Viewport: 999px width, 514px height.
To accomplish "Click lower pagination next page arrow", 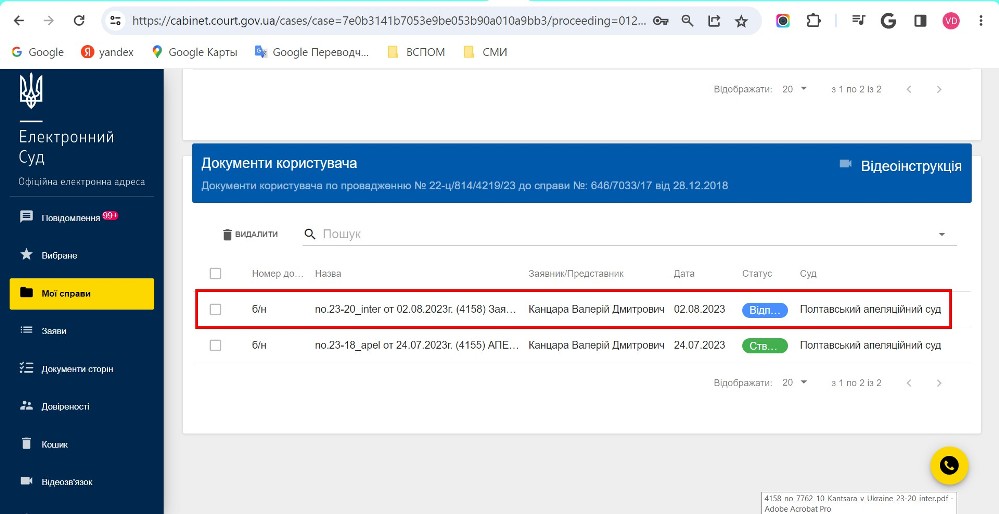I will [x=938, y=383].
